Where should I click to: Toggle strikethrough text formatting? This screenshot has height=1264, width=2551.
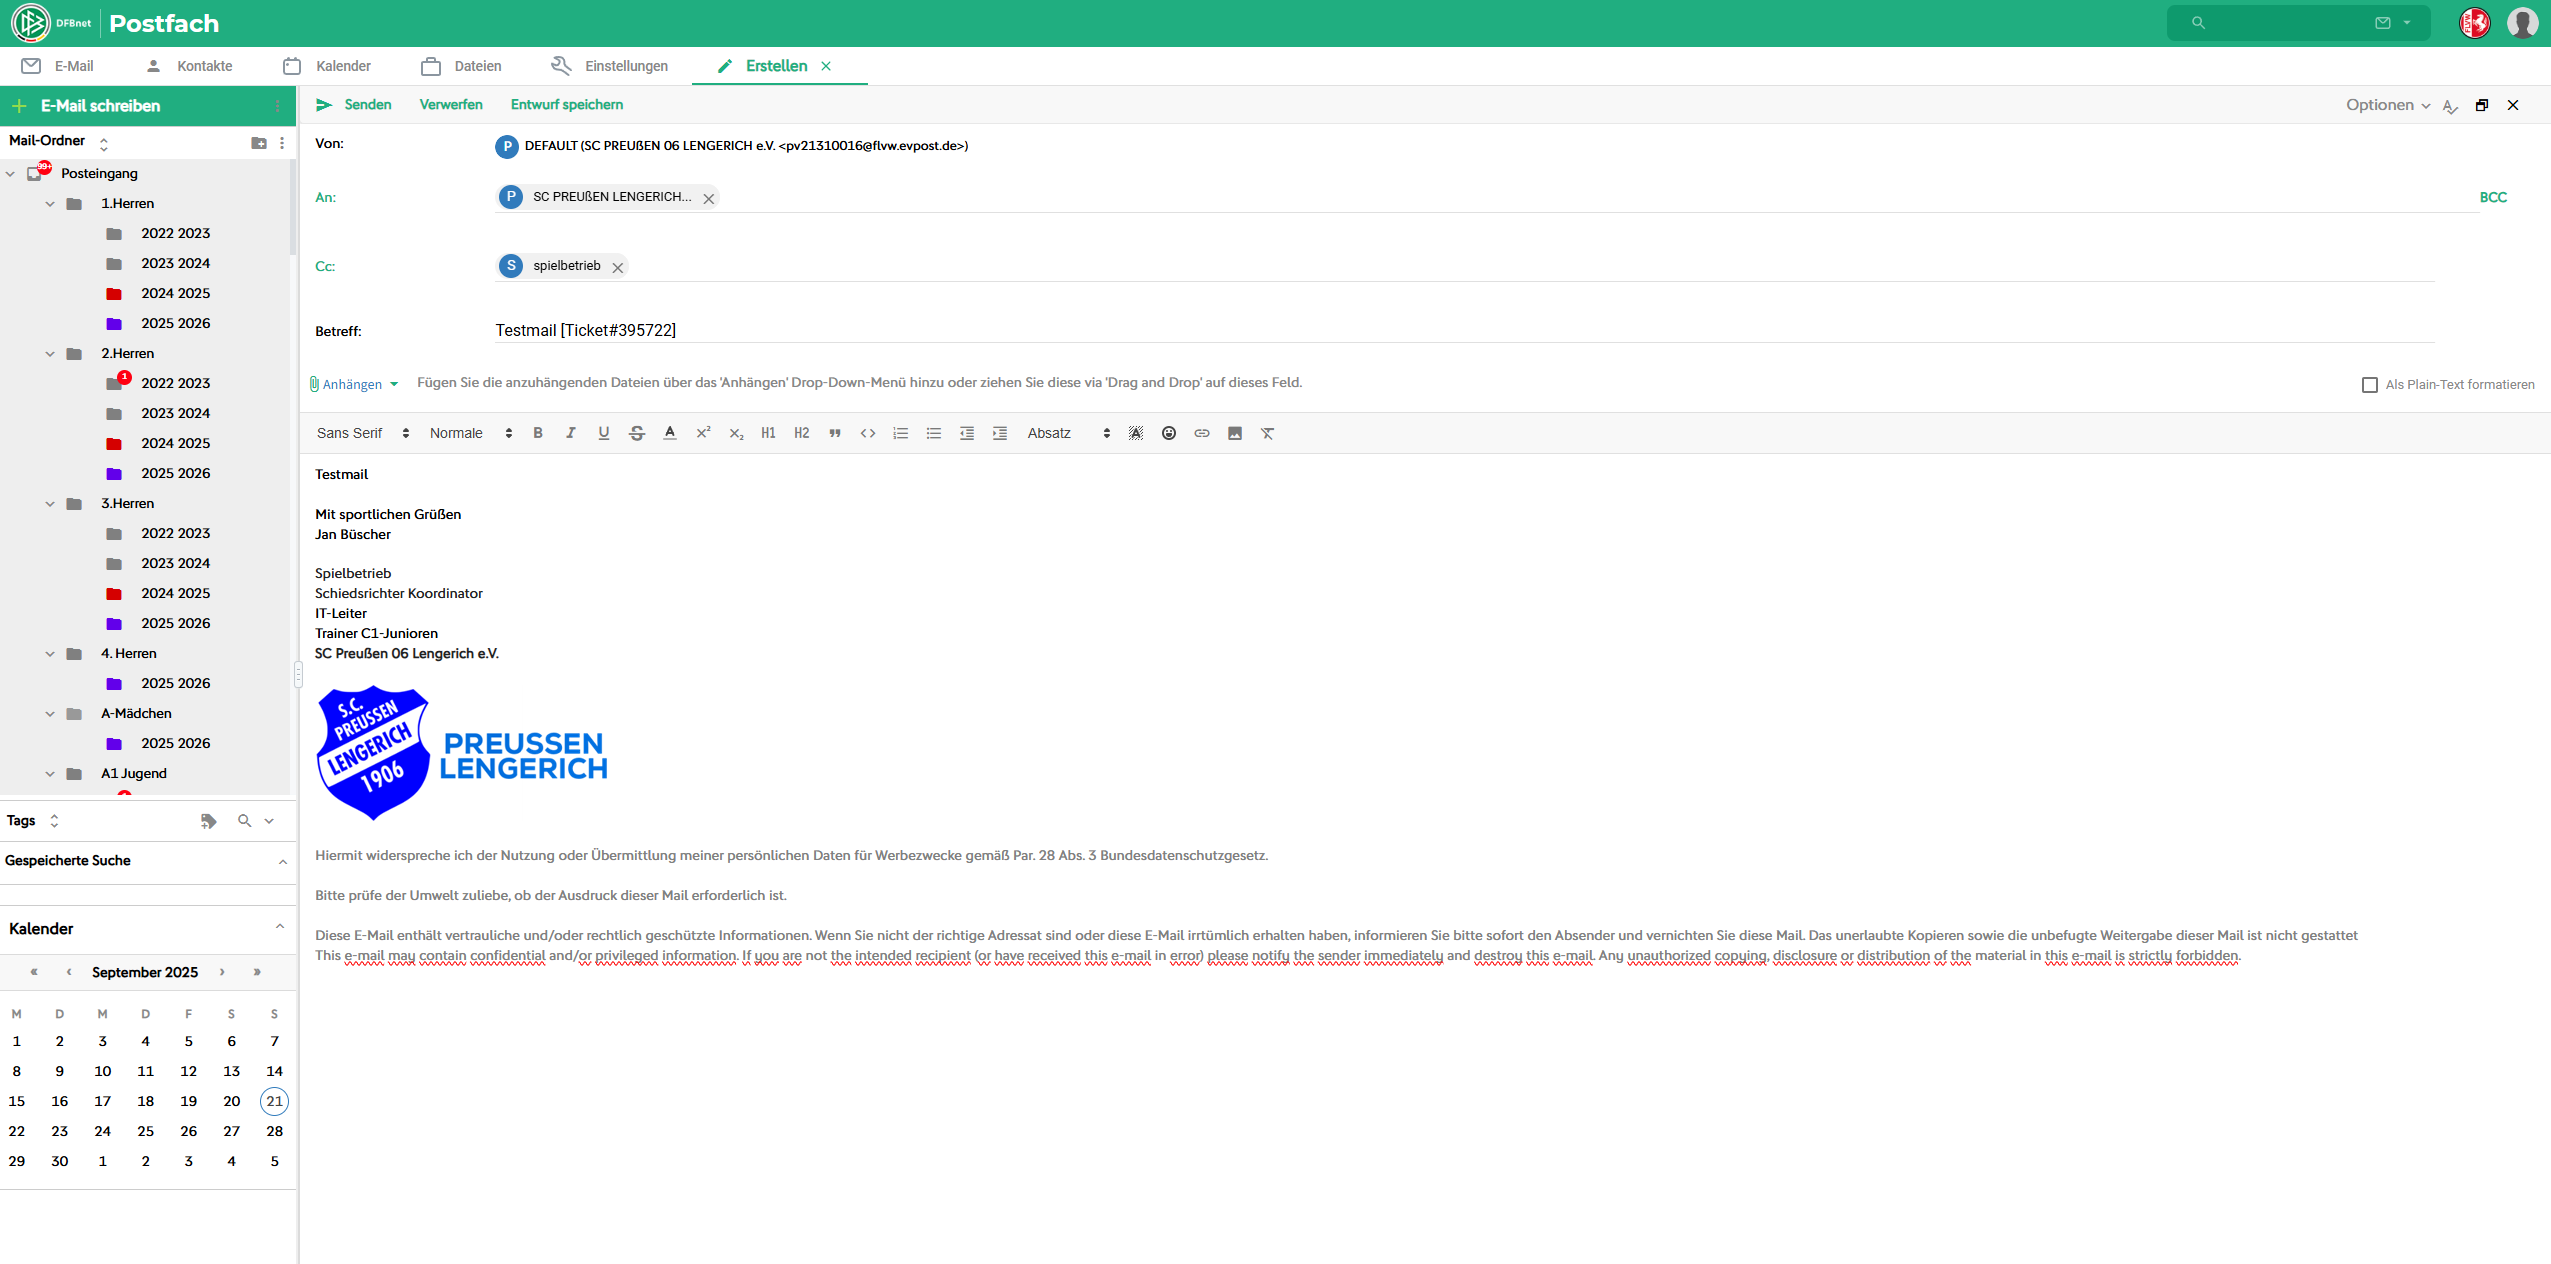click(637, 433)
